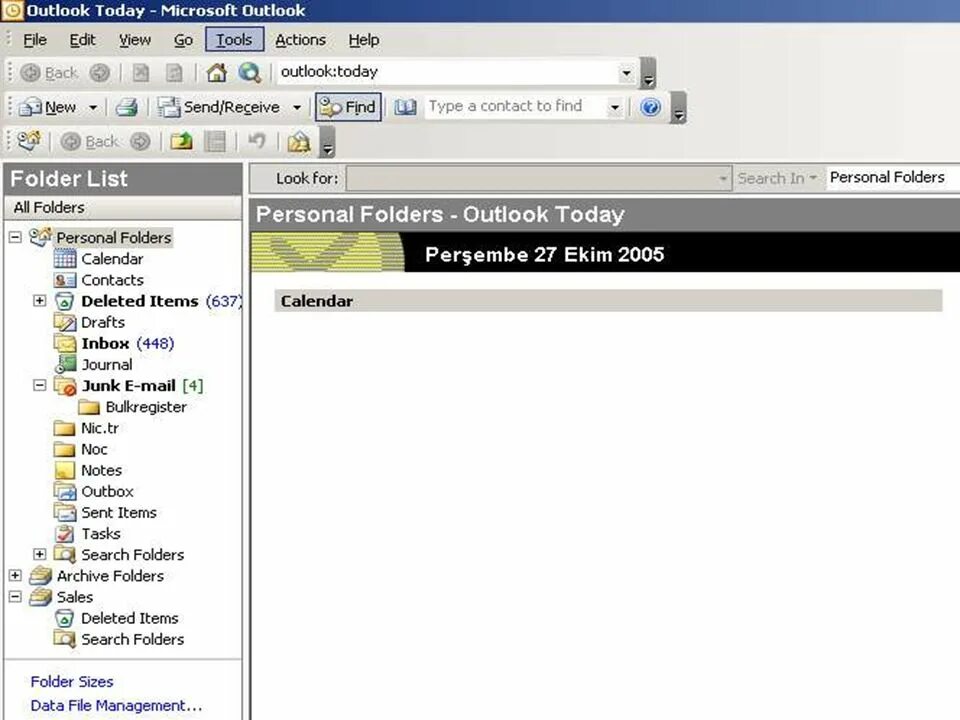Open the contact find box dropdown arrow
The width and height of the screenshot is (960, 720).
tap(615, 108)
